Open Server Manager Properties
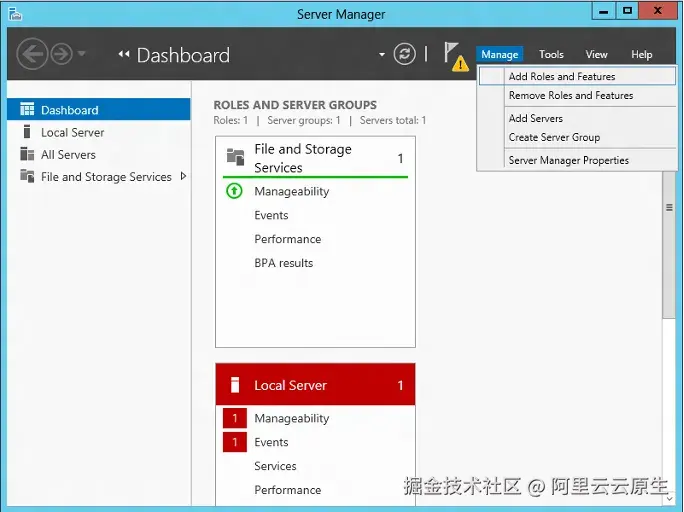The width and height of the screenshot is (684, 512). tap(577, 160)
